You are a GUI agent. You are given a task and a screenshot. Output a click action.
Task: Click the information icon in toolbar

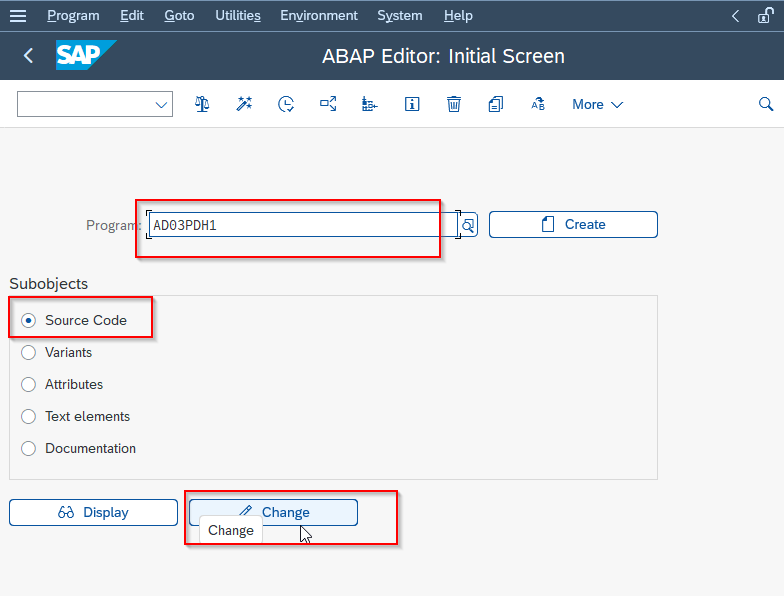[x=412, y=104]
